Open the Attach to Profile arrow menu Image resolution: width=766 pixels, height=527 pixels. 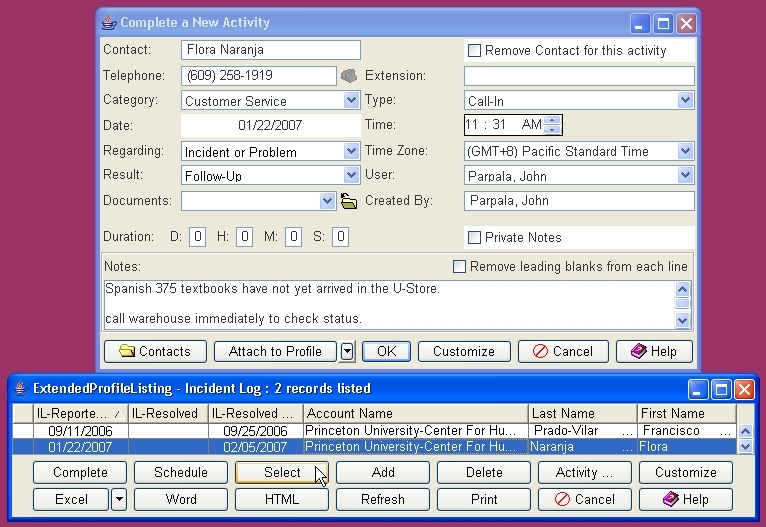(347, 351)
